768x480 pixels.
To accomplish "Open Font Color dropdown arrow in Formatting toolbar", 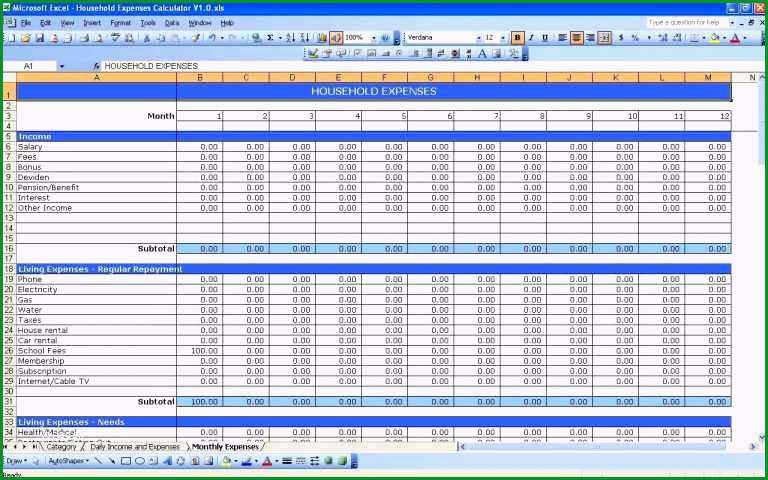I will tap(745, 38).
